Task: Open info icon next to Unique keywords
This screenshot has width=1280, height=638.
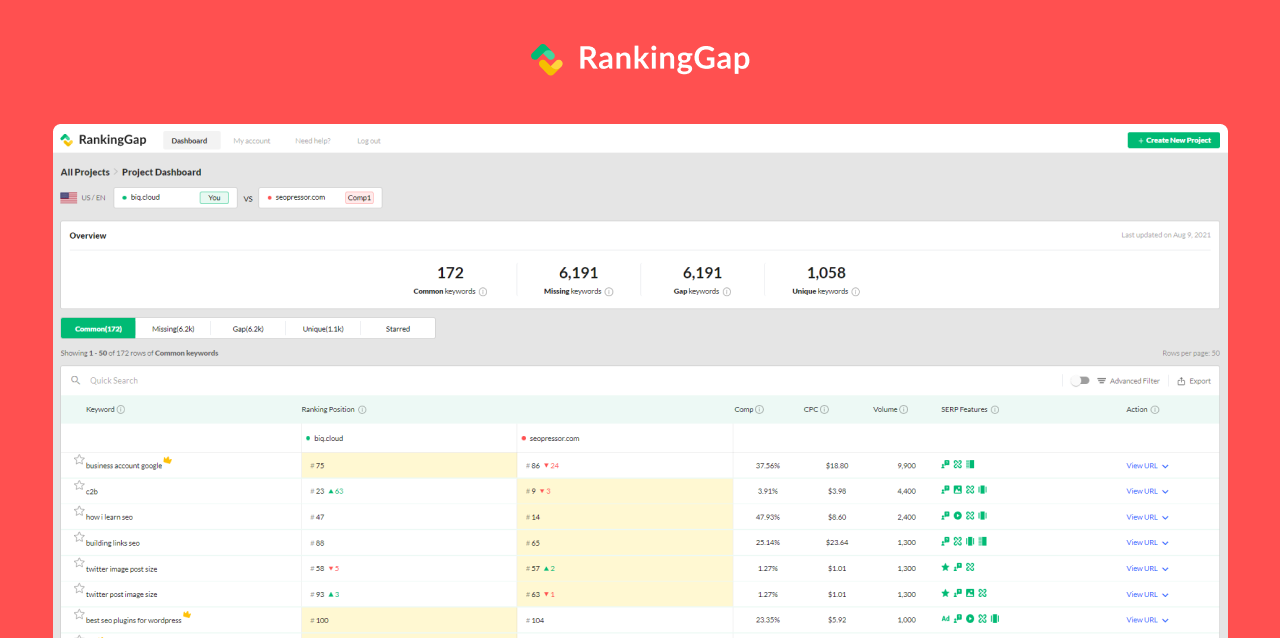Action: pos(856,292)
